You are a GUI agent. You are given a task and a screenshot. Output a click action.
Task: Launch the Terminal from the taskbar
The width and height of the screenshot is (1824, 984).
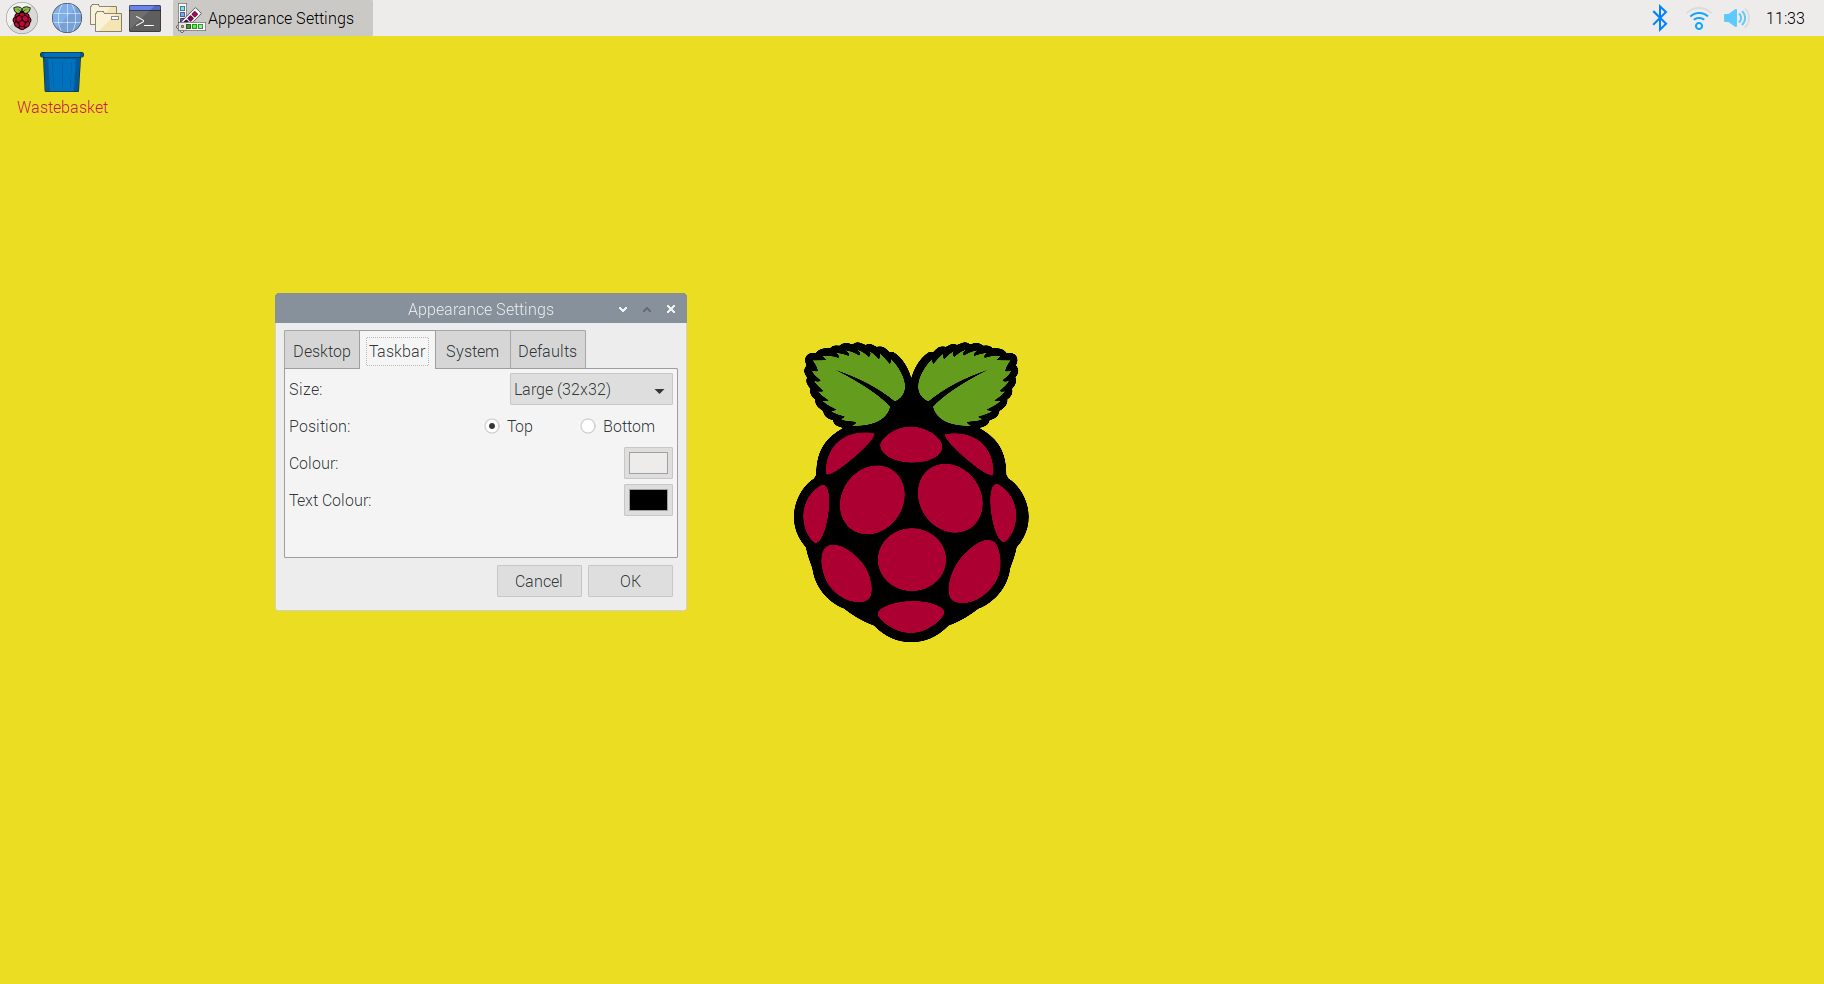[145, 18]
